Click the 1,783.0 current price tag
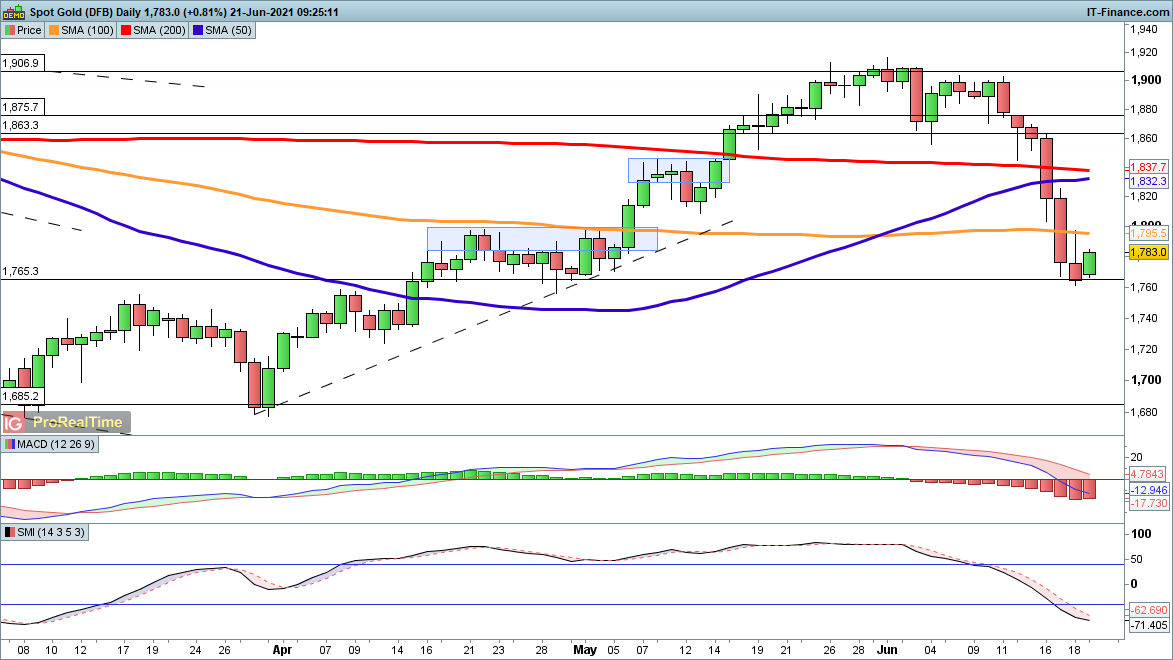This screenshot has height=660, width=1173. (1146, 253)
